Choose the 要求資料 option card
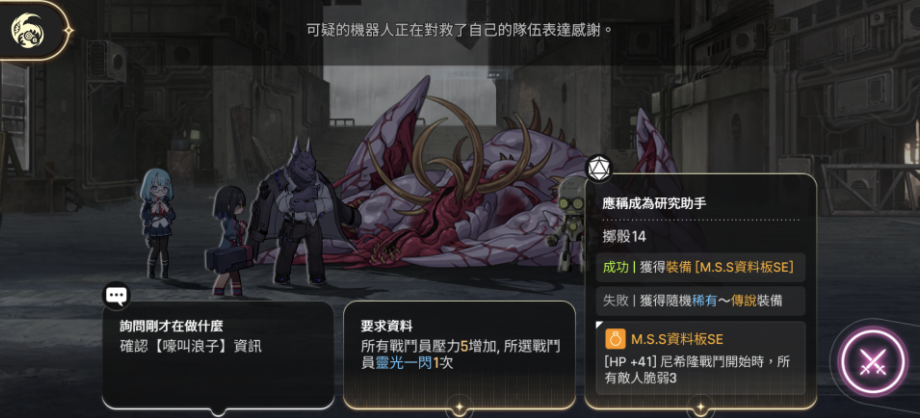The image size is (920, 418). (x=459, y=355)
